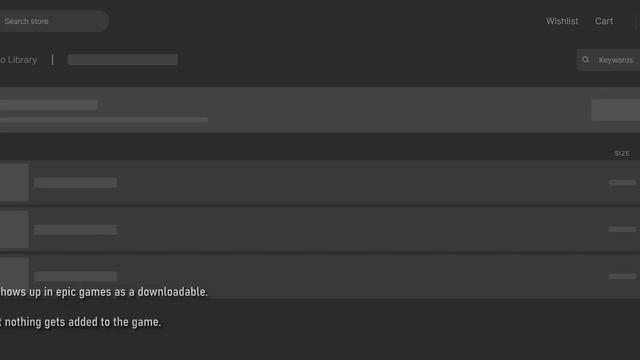Click the game title placeholder in banner

pos(49,105)
